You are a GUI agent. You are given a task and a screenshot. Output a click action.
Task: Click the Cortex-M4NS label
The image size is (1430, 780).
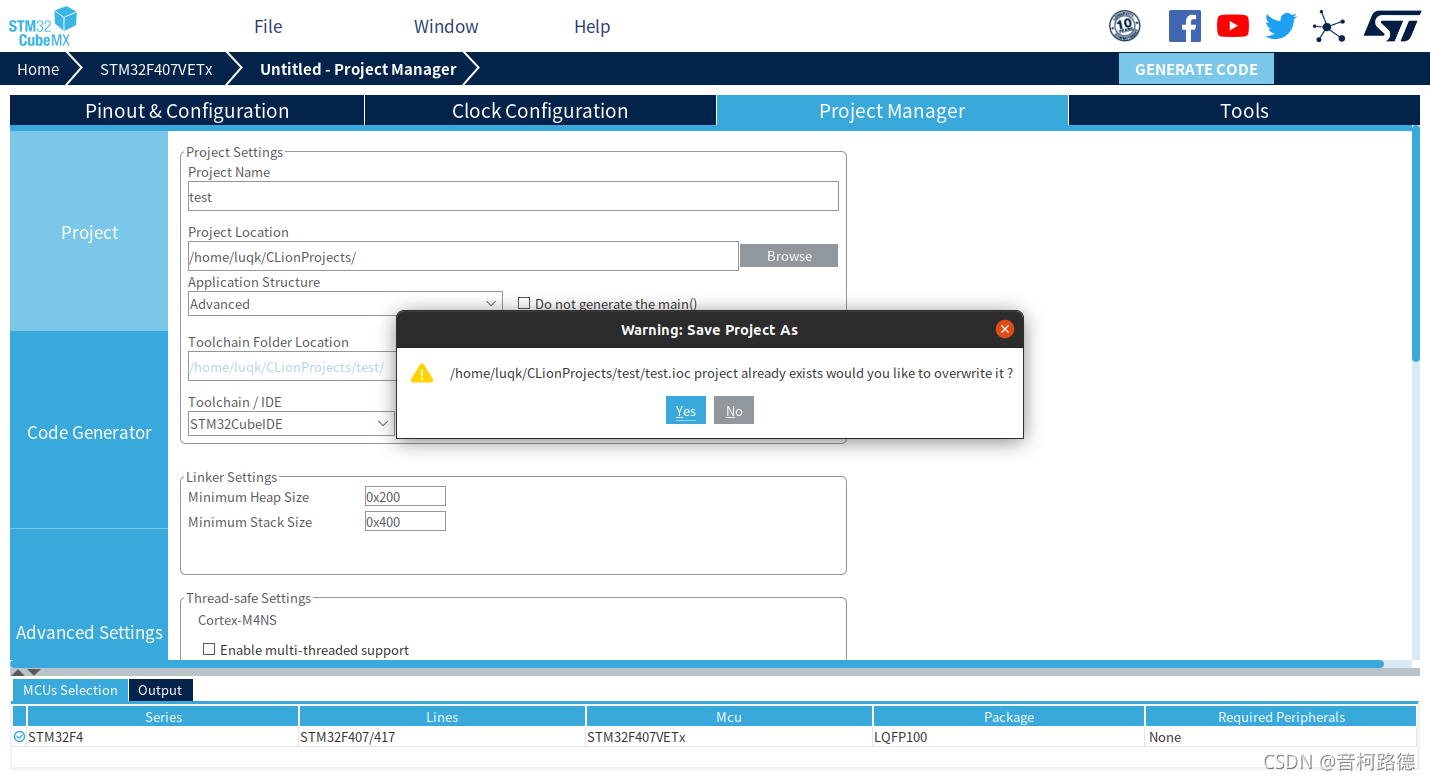pyautogui.click(x=237, y=620)
